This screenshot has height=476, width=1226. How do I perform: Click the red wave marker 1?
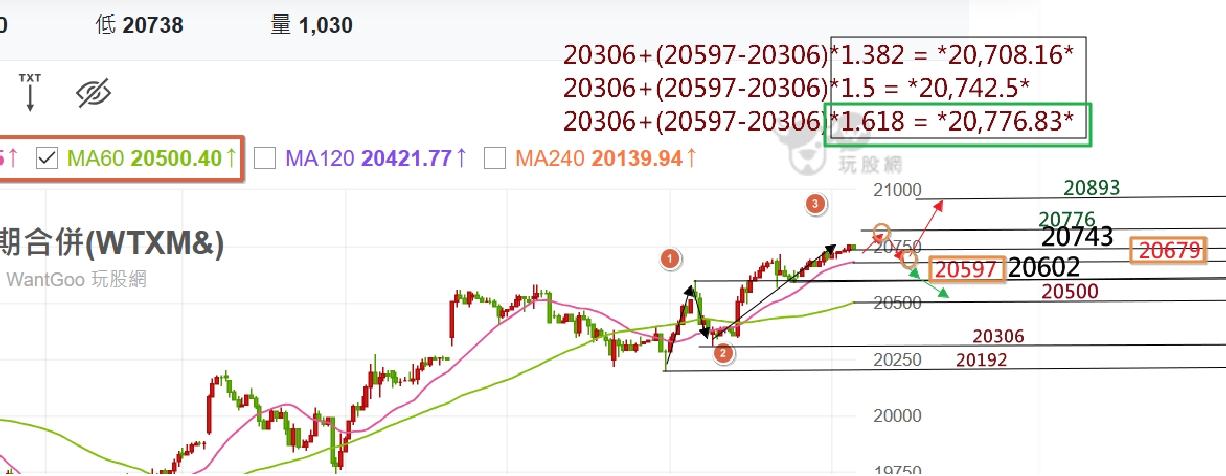[x=670, y=259]
